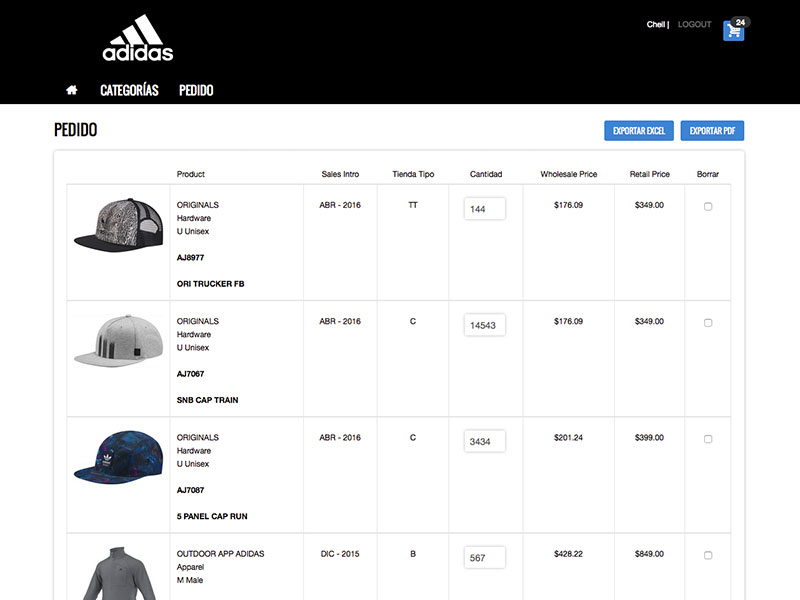
Task: Click the Exportar PDF button
Action: 712,131
